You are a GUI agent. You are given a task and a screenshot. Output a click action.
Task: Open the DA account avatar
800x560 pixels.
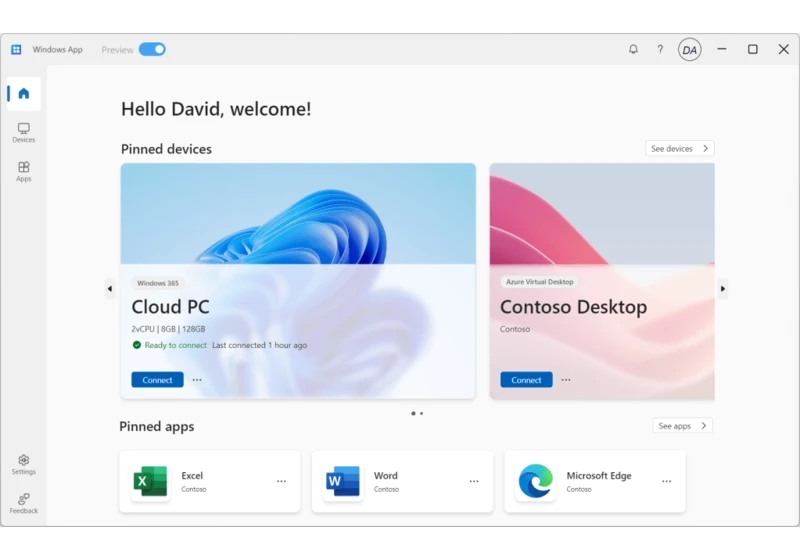coord(689,49)
